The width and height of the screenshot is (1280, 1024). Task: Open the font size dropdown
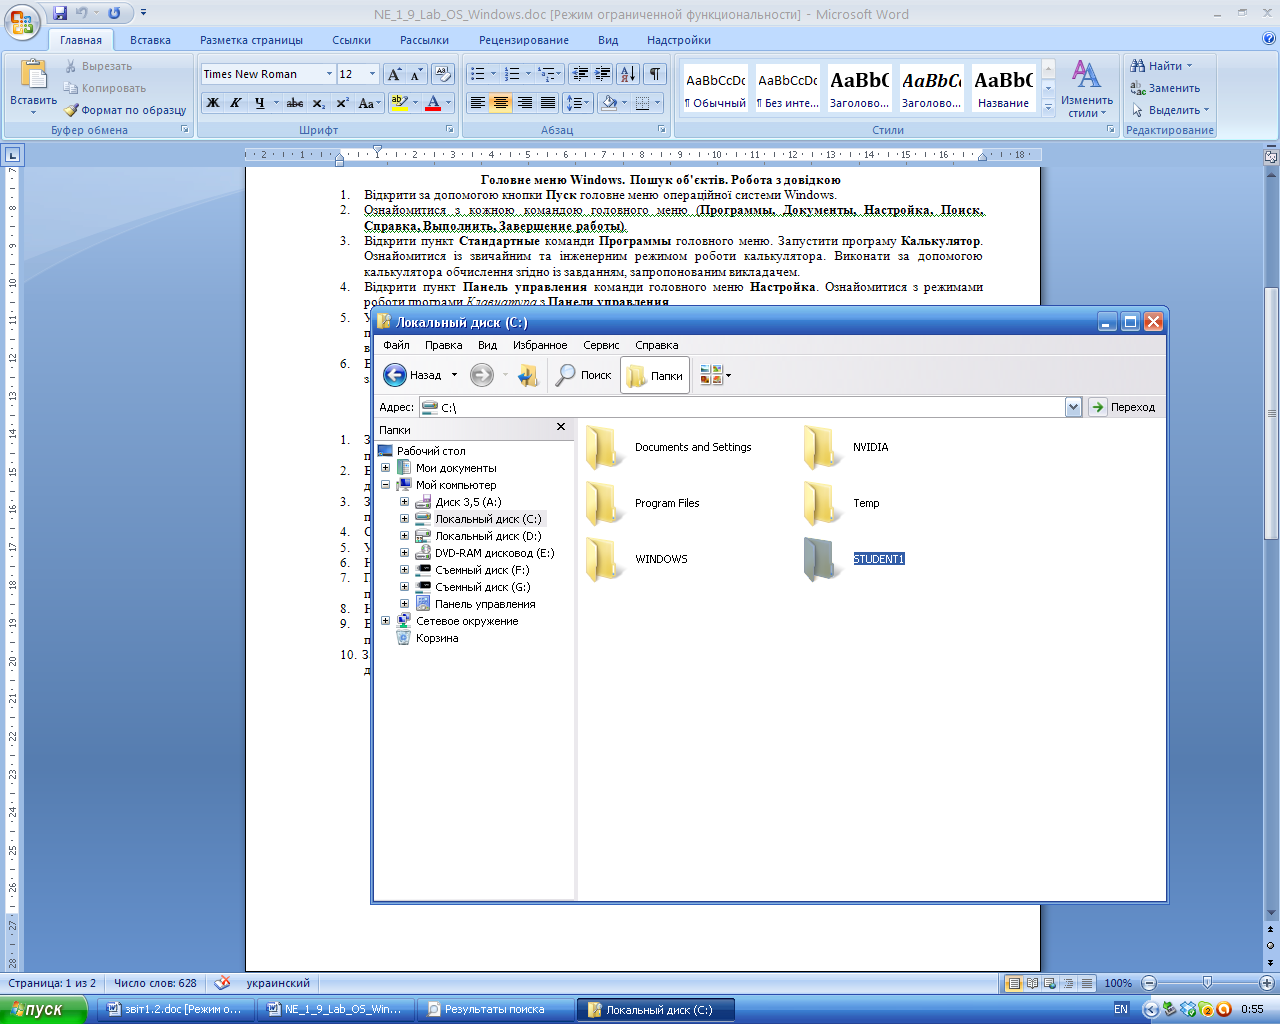click(x=372, y=74)
